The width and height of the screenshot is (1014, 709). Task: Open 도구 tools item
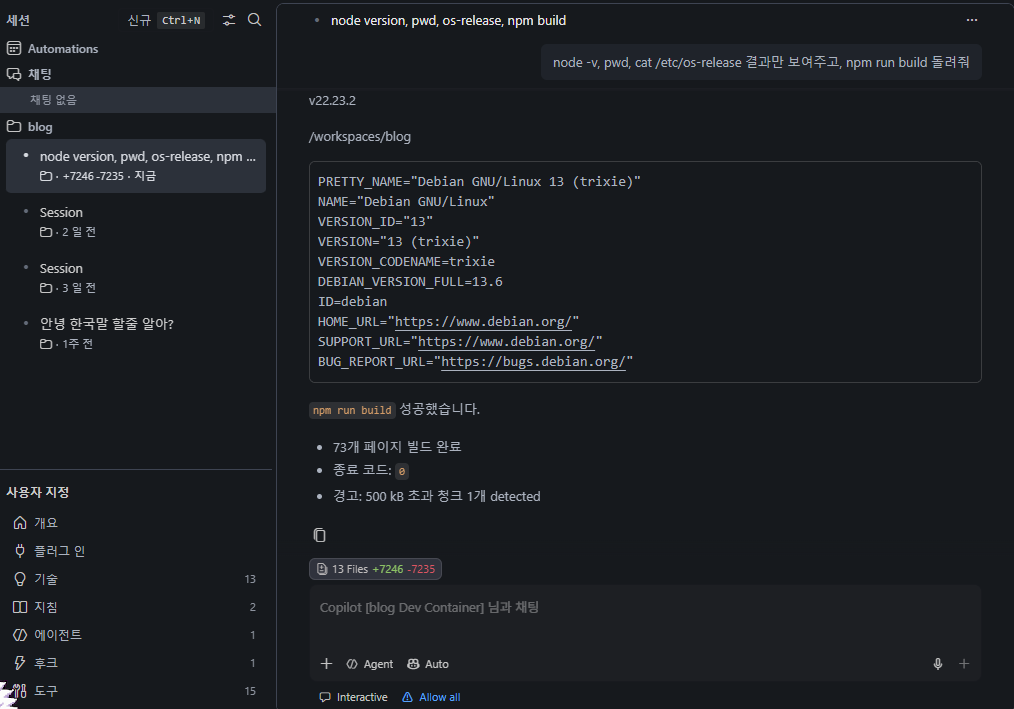click(x=136, y=691)
